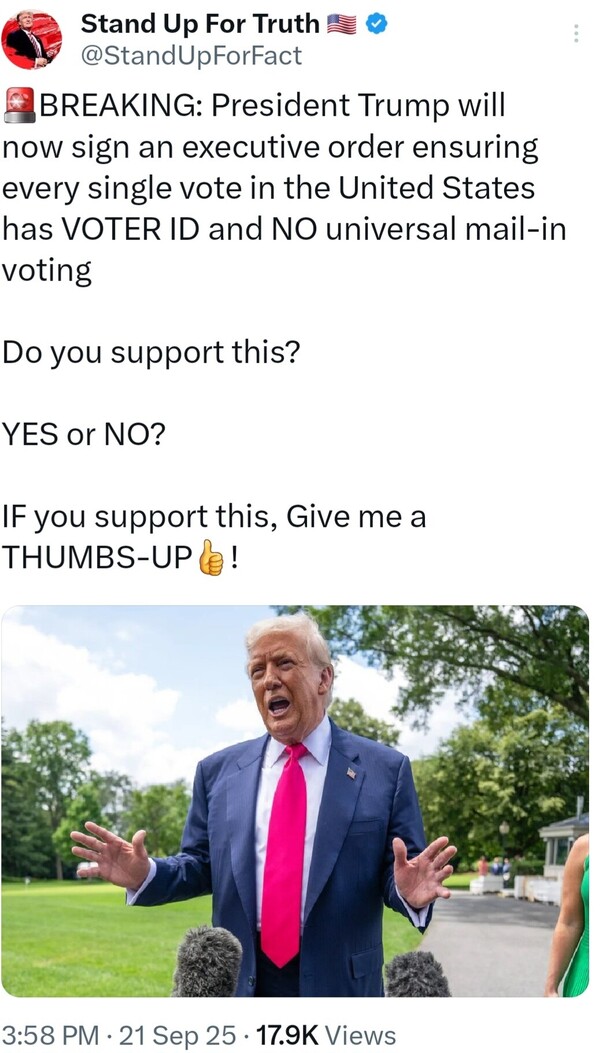Click the "Give me a THUMBS-UP" text
The height and width of the screenshot is (1053, 607).
click(x=214, y=537)
